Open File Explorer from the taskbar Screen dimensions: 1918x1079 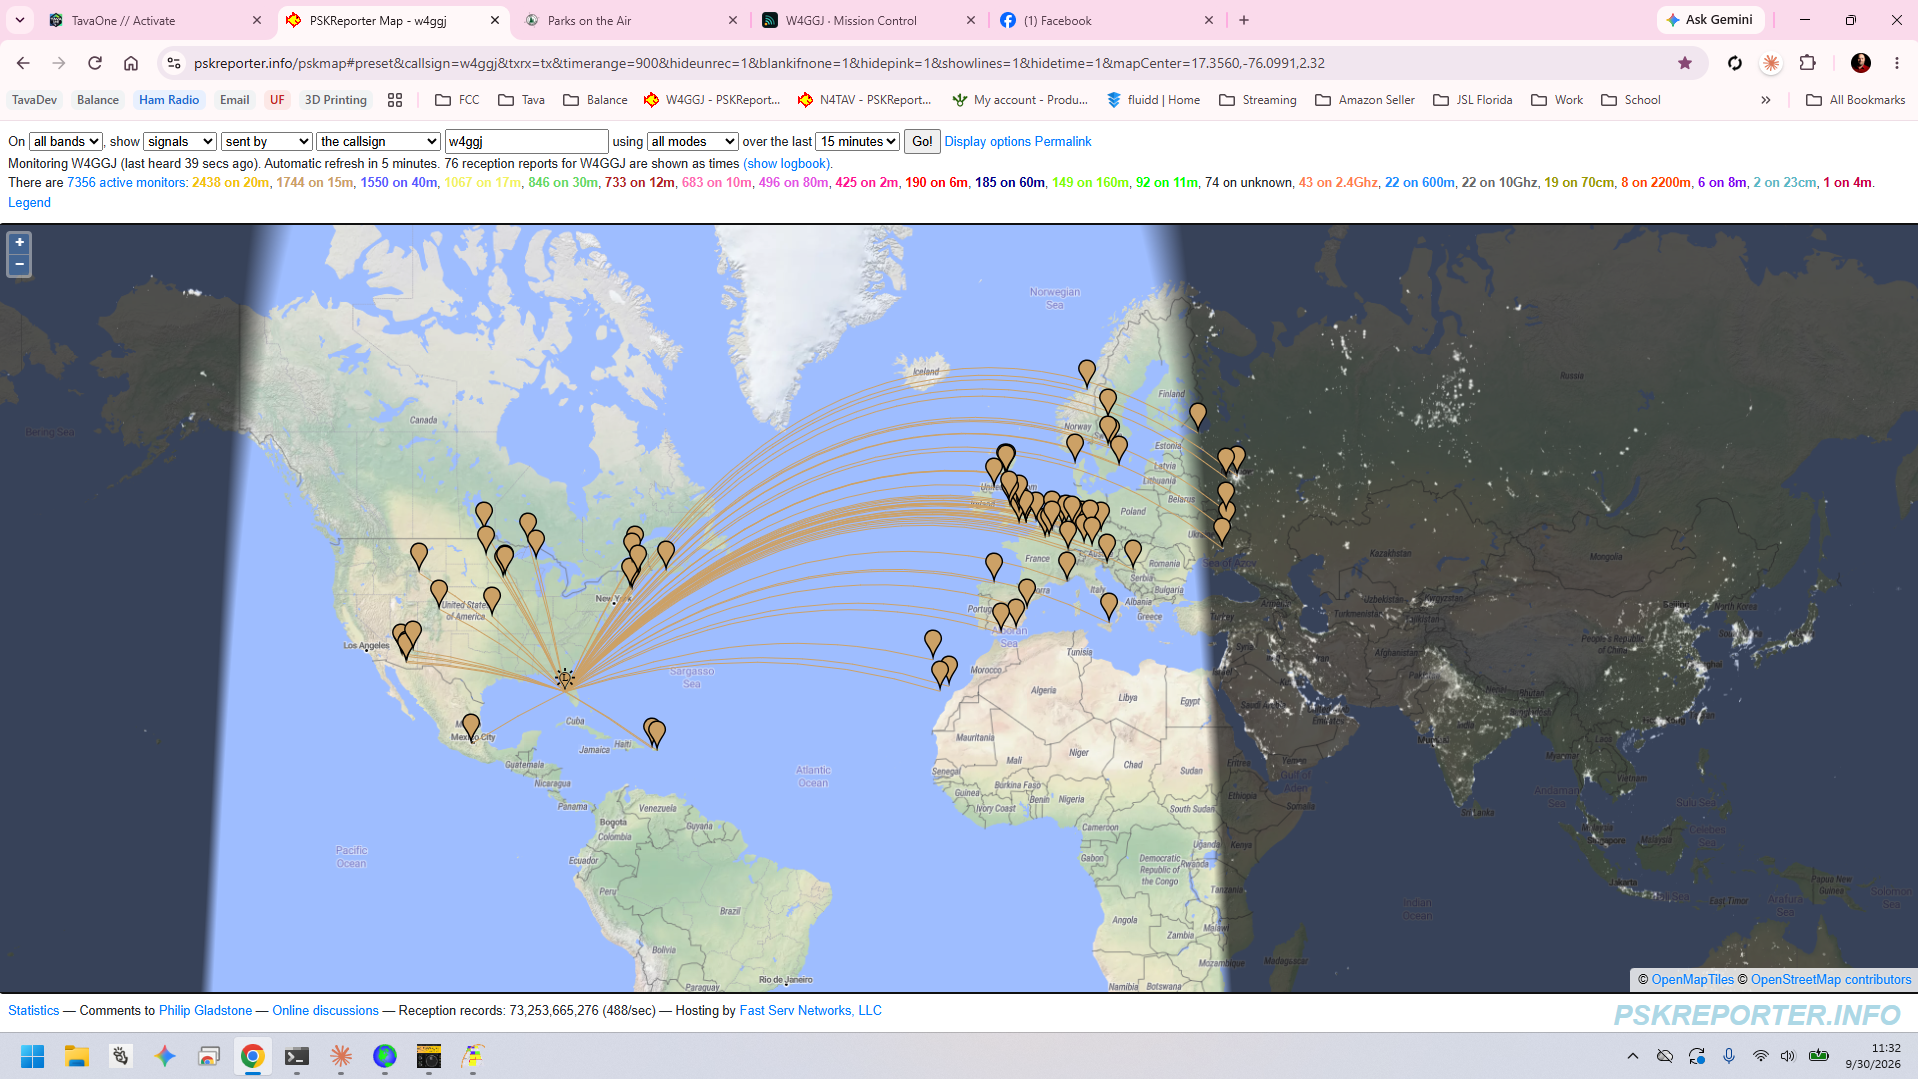(77, 1056)
